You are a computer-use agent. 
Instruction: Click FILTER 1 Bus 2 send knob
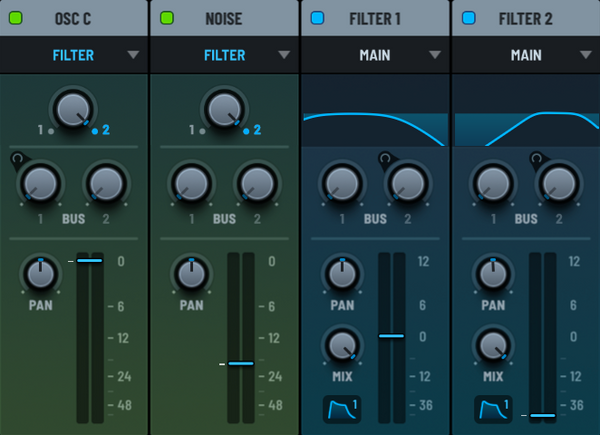pos(408,184)
